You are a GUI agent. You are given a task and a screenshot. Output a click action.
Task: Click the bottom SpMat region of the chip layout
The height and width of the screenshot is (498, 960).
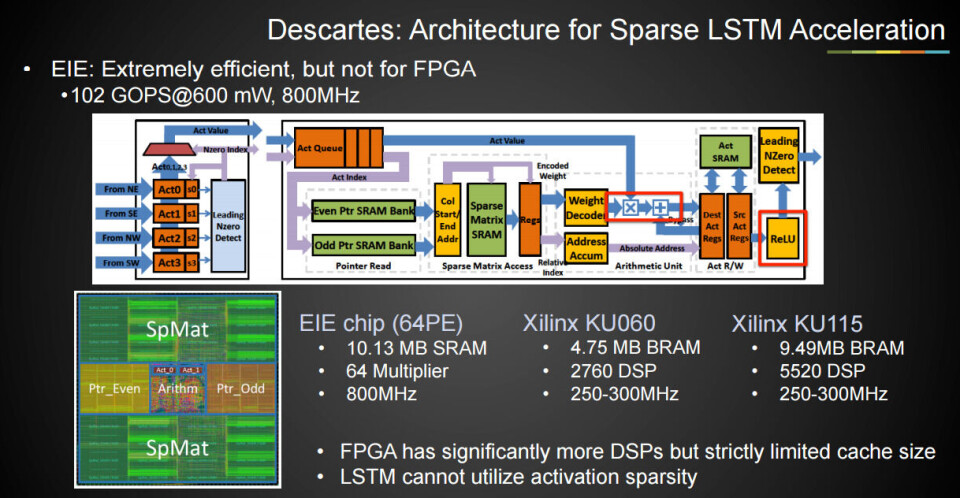(178, 448)
